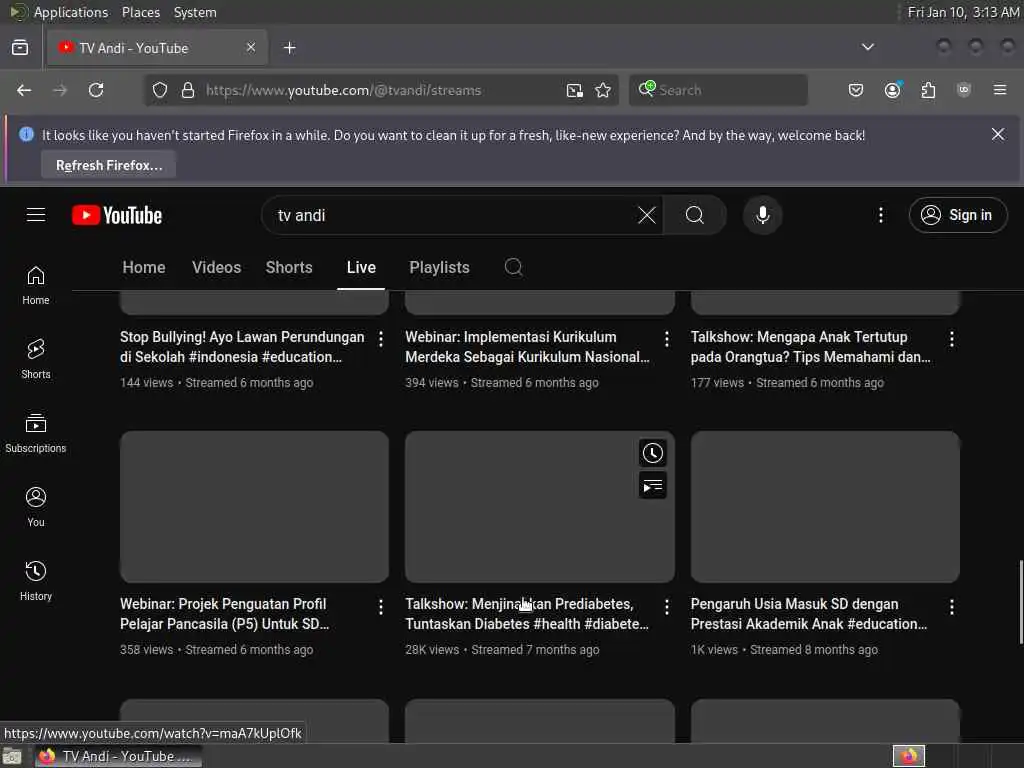1024x768 pixels.
Task: Save page to Pocket icon
Action: click(x=856, y=90)
